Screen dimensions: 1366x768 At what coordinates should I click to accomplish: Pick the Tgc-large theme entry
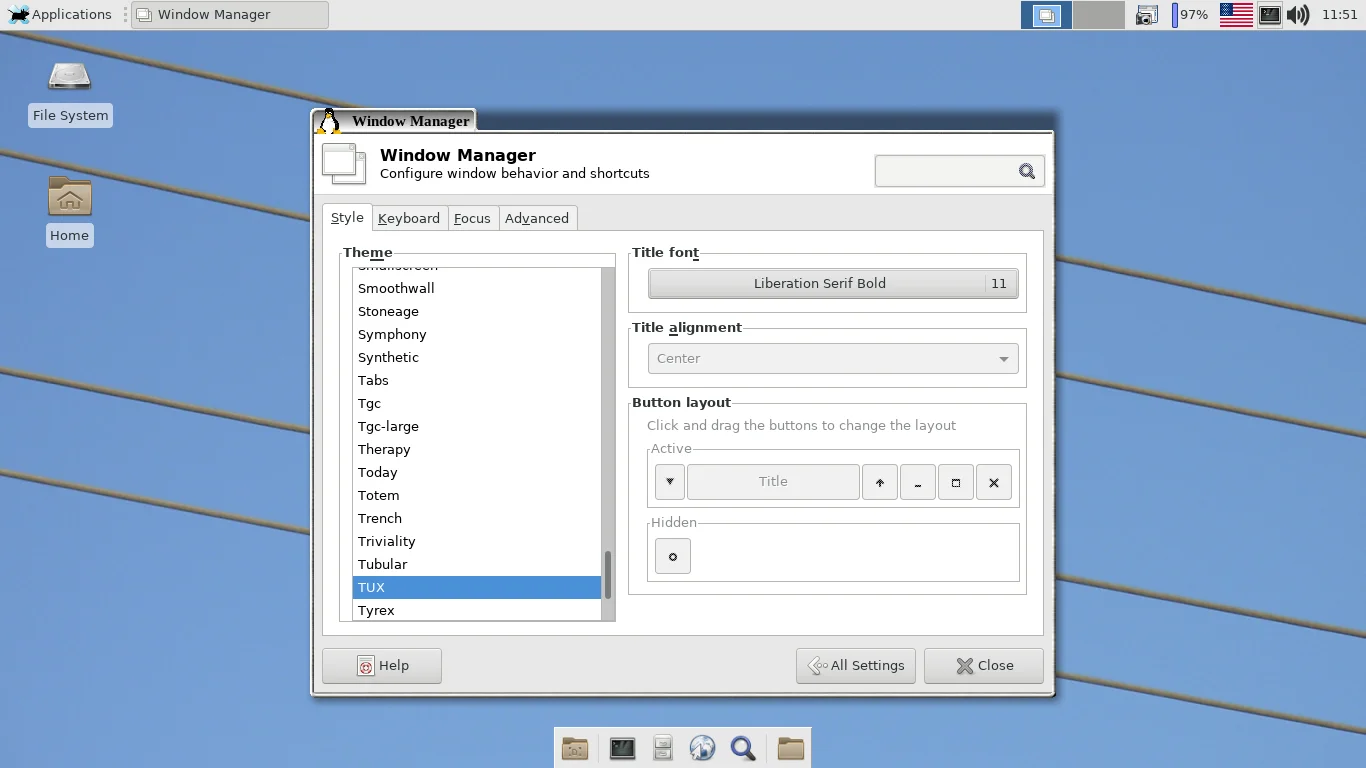(x=477, y=426)
